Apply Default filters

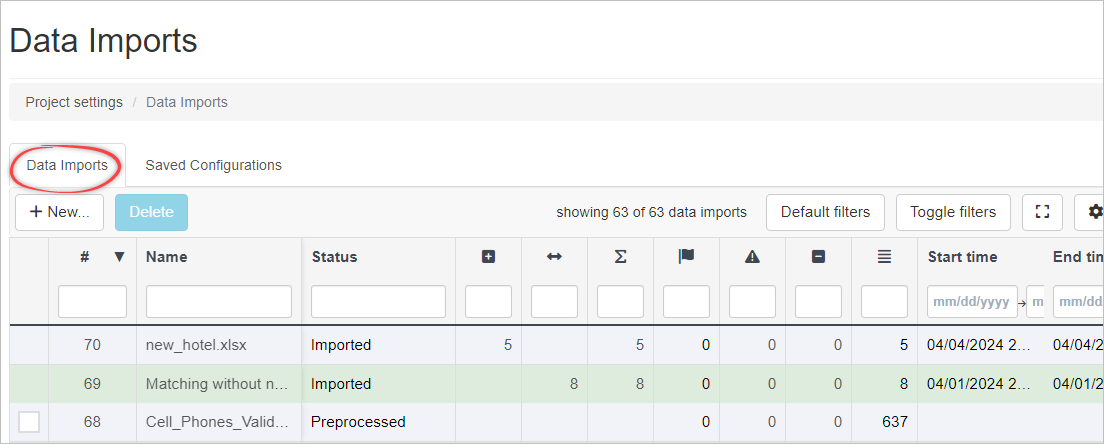825,212
